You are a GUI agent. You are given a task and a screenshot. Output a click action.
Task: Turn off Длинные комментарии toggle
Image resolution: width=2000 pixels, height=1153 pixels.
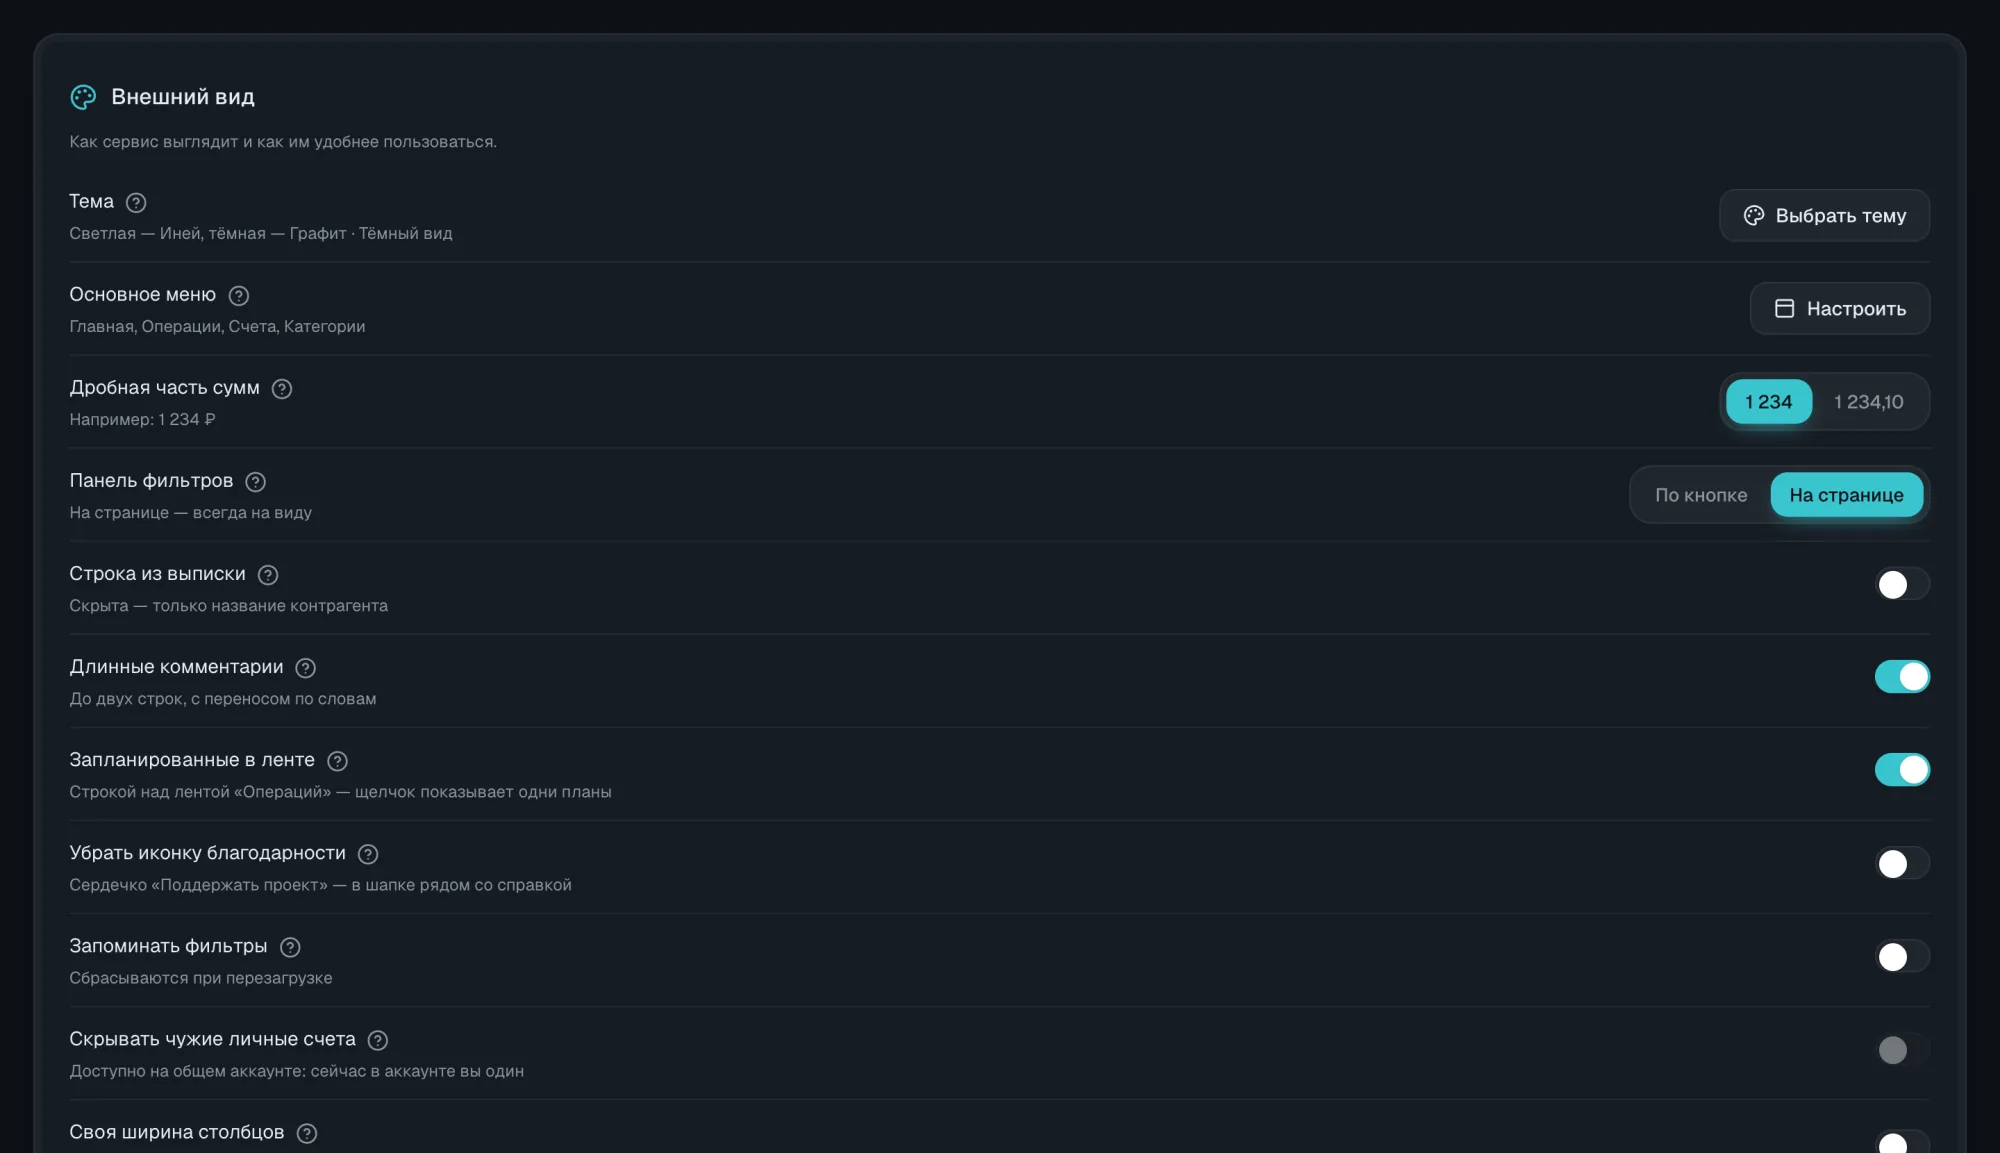[1902, 677]
